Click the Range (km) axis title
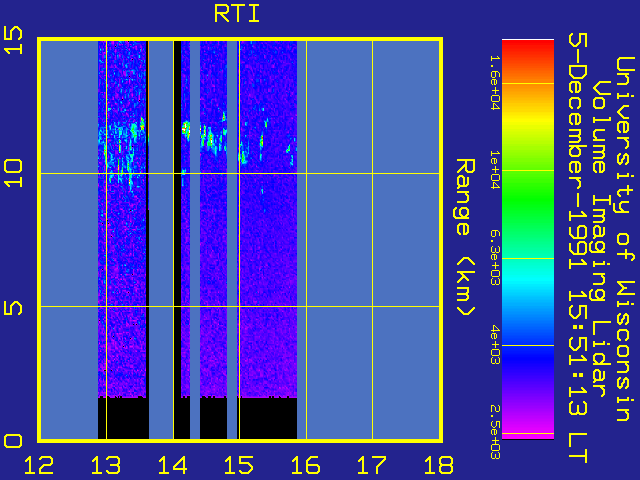The height and width of the screenshot is (480, 640). 465,238
